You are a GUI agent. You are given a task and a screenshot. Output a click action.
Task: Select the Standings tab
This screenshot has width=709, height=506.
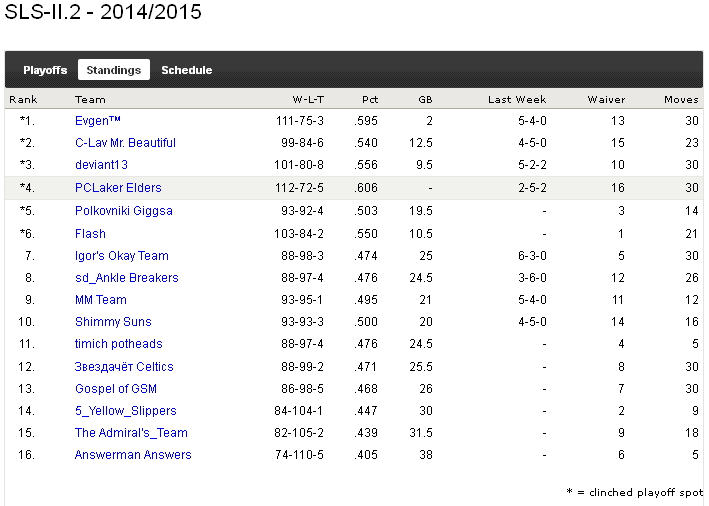(x=114, y=70)
